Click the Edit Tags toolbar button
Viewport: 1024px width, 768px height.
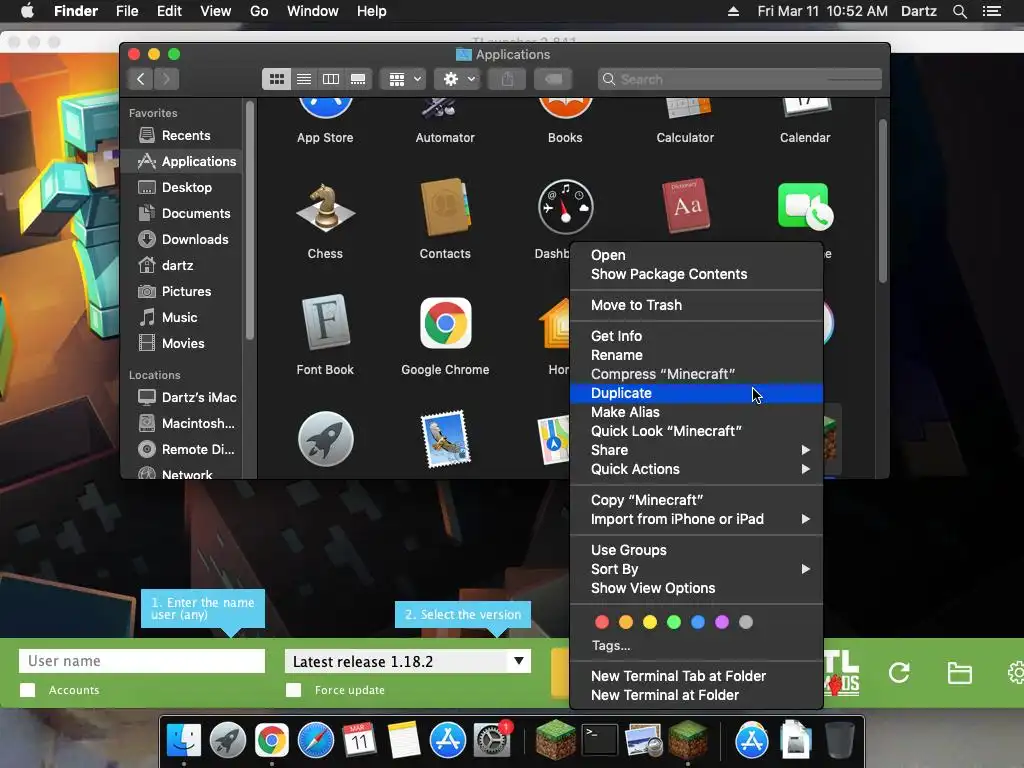[x=553, y=79]
